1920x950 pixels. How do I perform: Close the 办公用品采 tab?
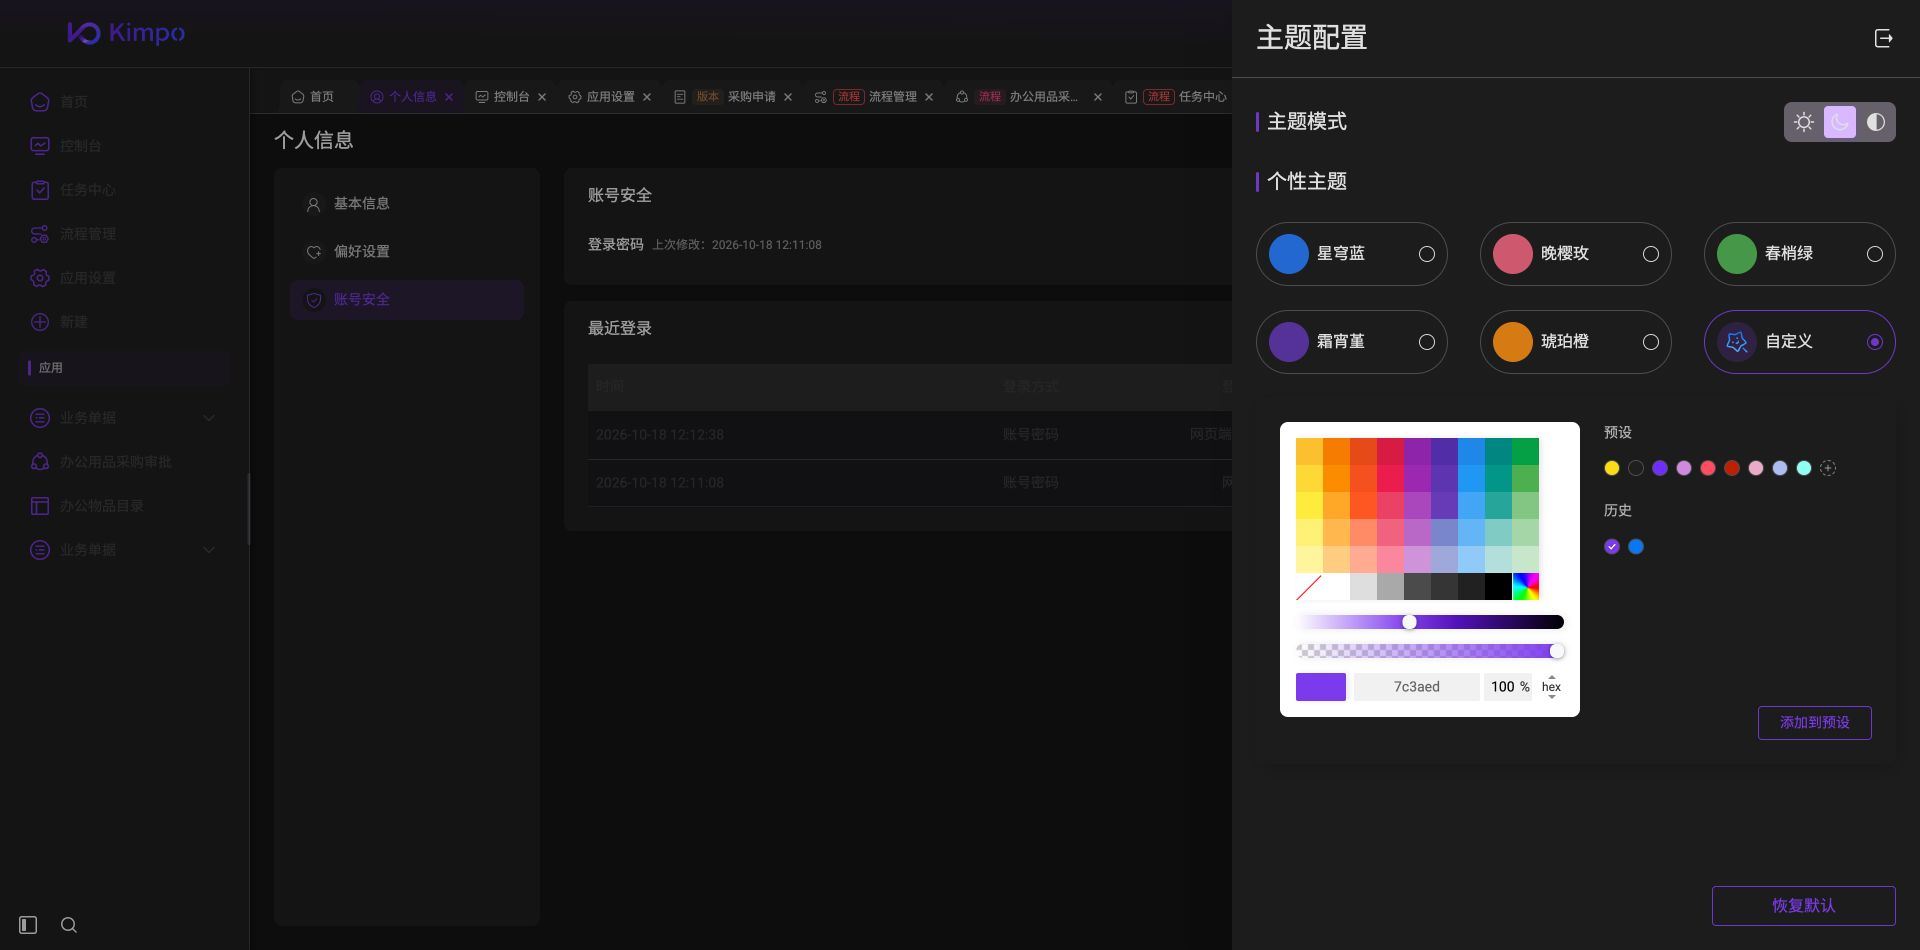(1098, 97)
